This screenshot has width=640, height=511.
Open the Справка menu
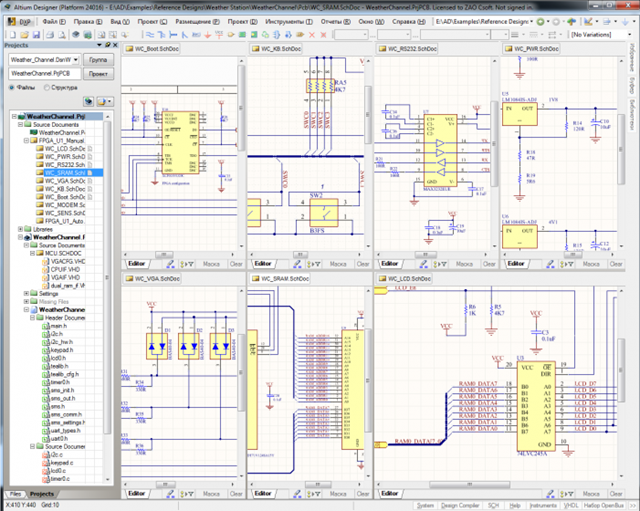[x=409, y=22]
